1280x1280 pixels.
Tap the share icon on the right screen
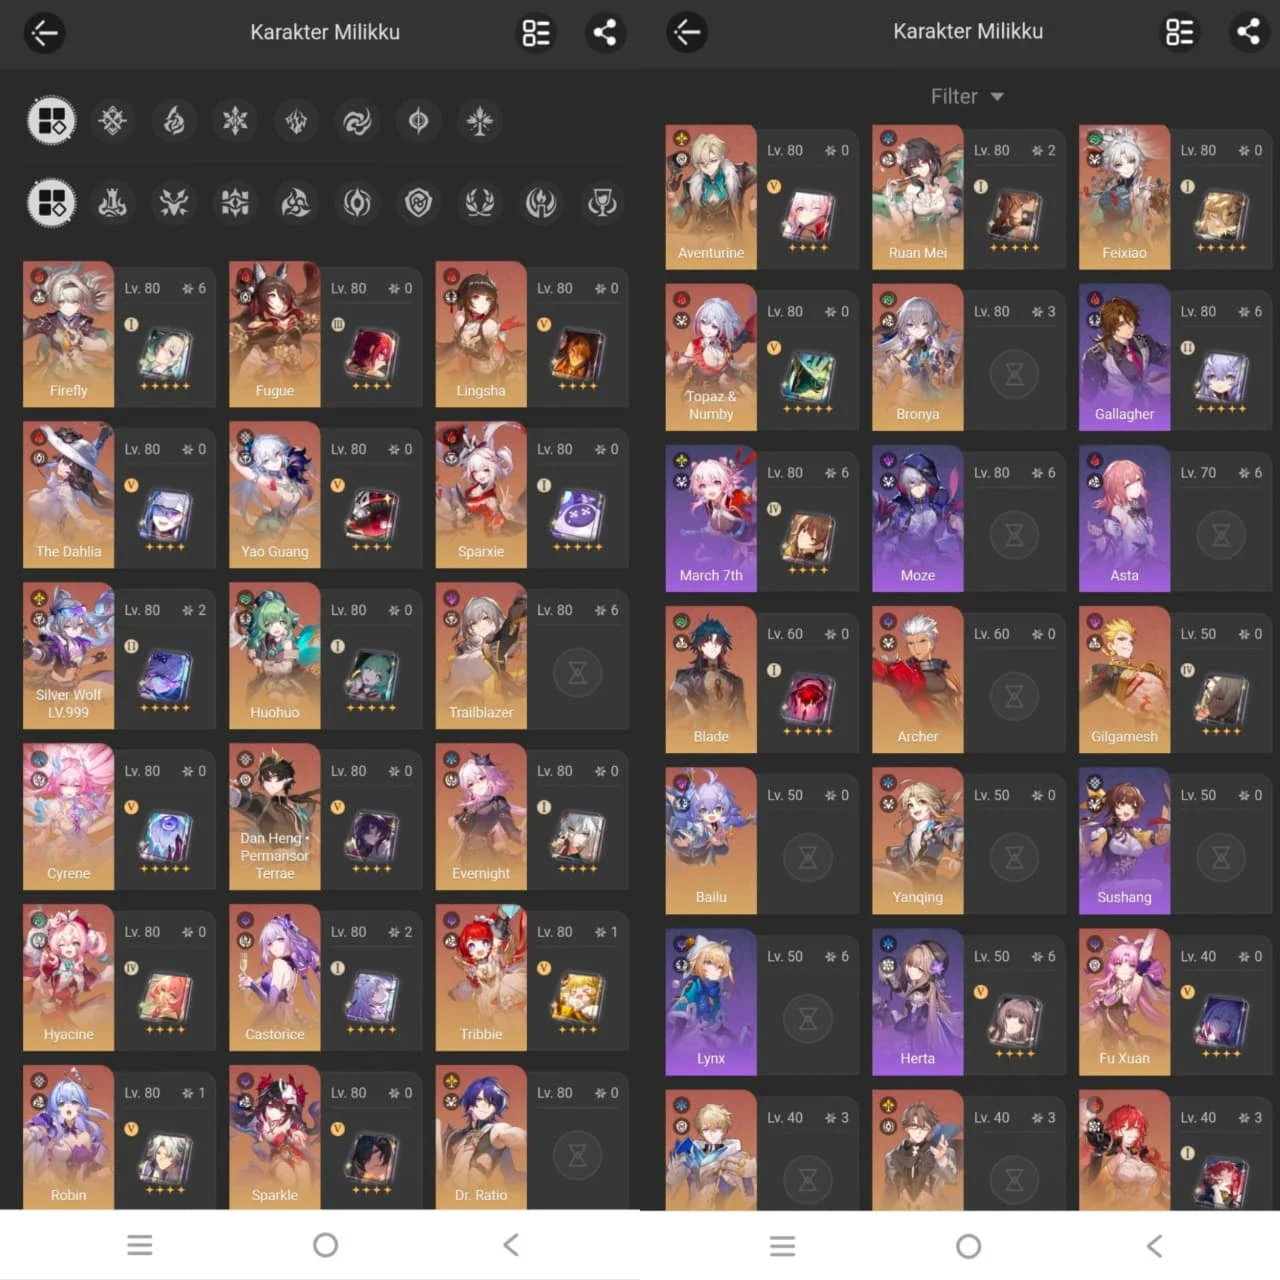coord(1248,33)
